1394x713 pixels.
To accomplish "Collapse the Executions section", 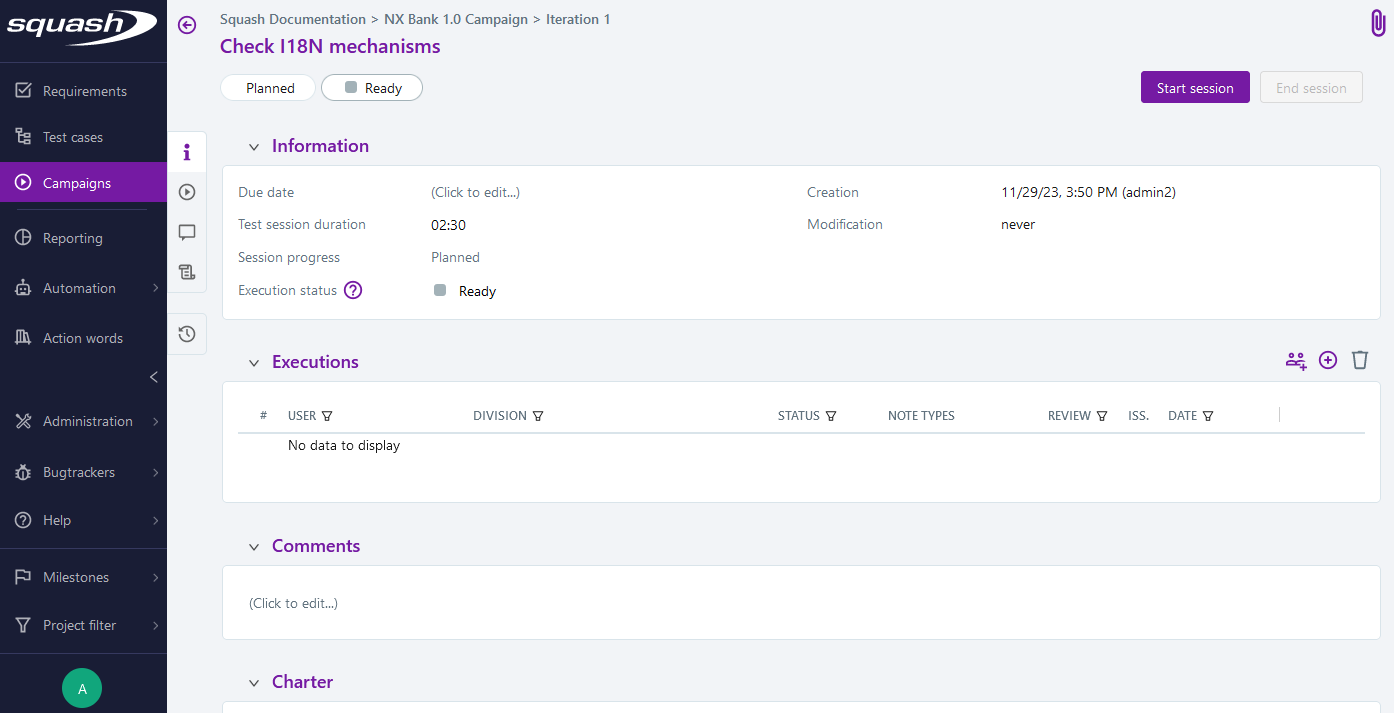I will point(254,363).
